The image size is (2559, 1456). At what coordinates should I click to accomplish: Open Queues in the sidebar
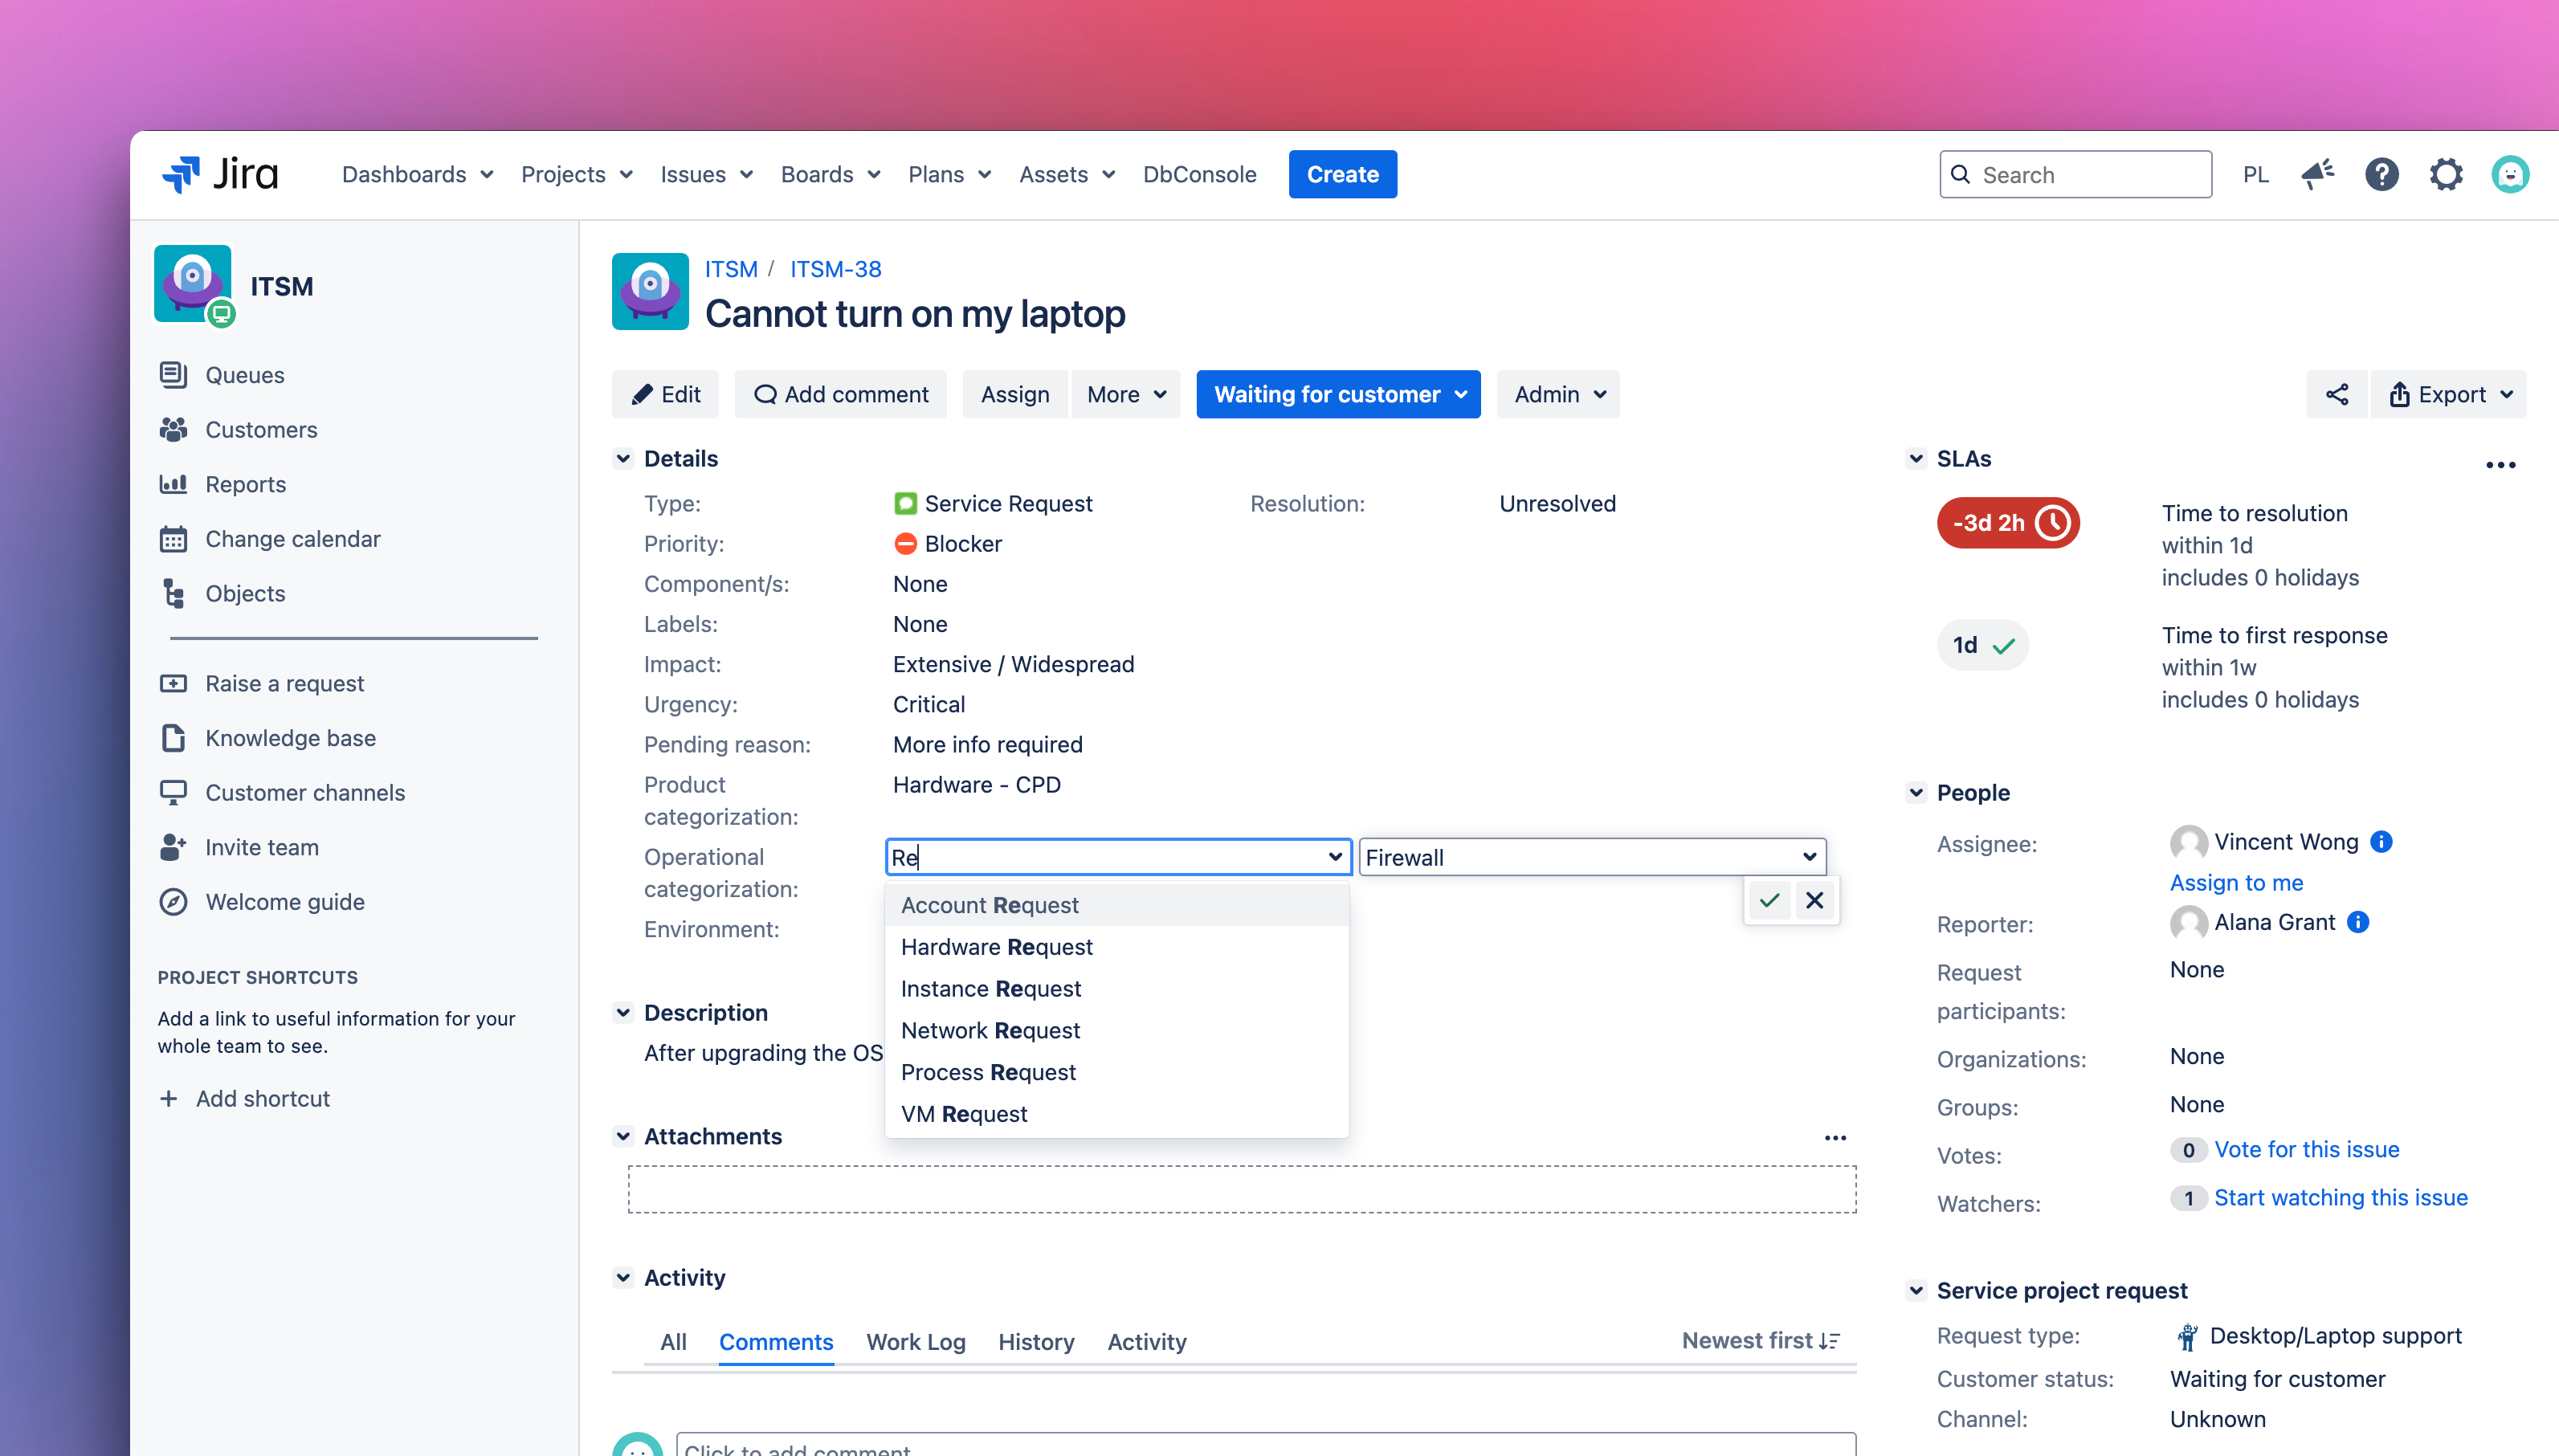click(244, 375)
